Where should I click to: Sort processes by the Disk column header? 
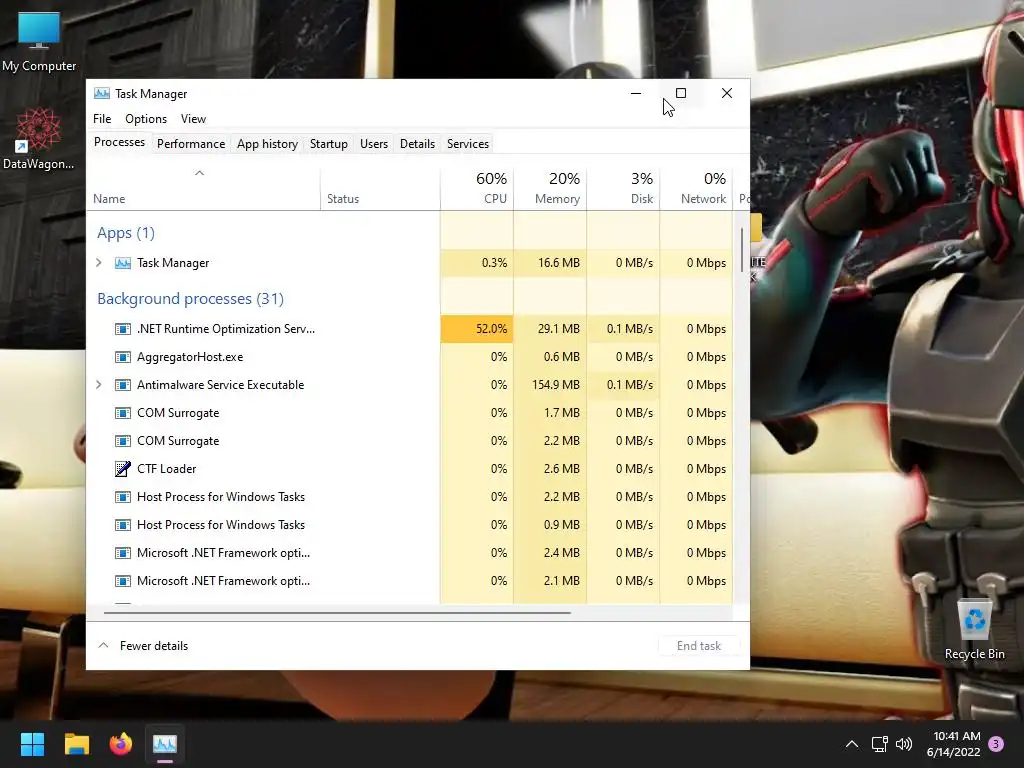(623, 189)
